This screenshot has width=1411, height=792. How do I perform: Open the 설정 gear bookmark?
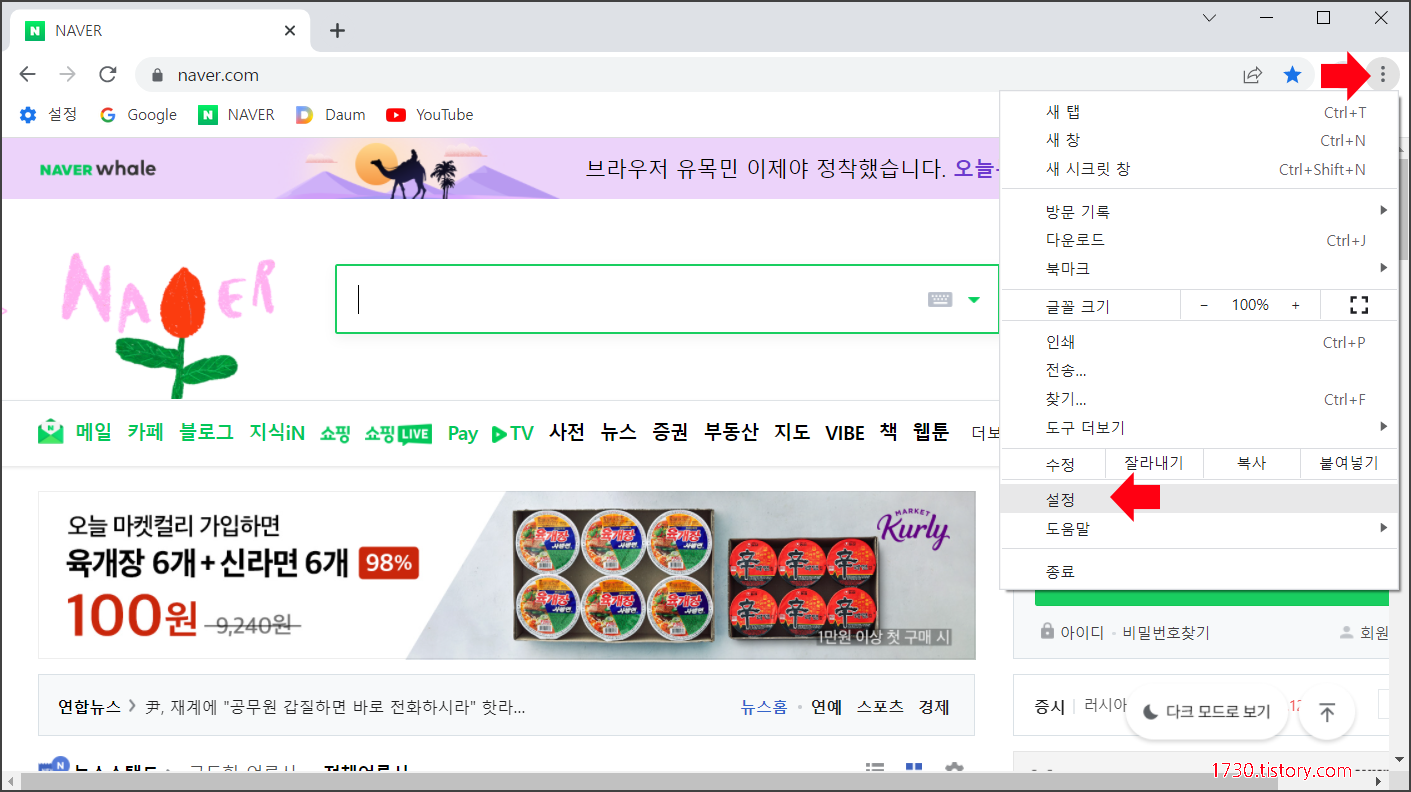pos(48,114)
